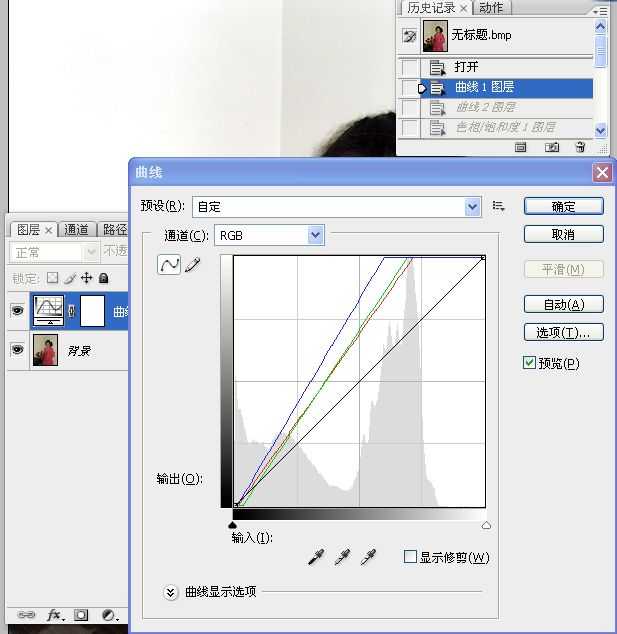Click the lock position move icon
Viewport: 617px width, 634px height.
(x=87, y=278)
